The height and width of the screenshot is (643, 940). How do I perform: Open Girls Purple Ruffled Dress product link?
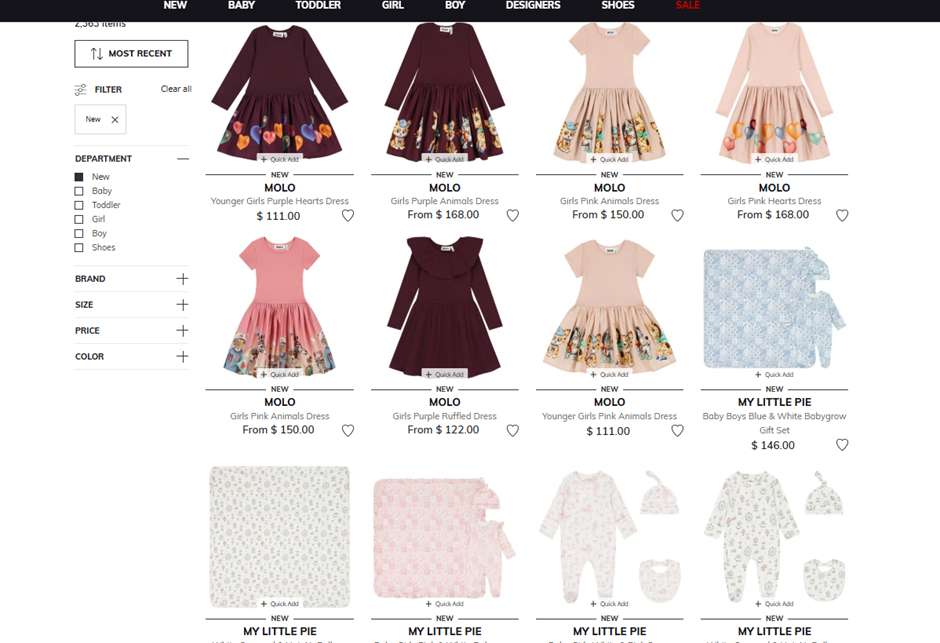click(x=445, y=416)
